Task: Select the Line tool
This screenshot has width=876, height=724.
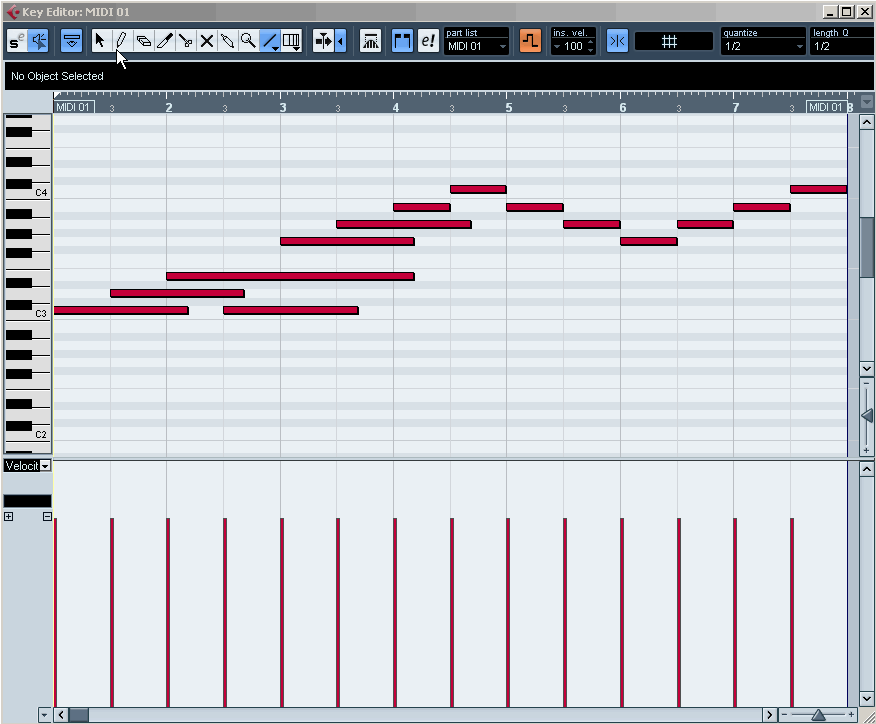Action: click(270, 41)
